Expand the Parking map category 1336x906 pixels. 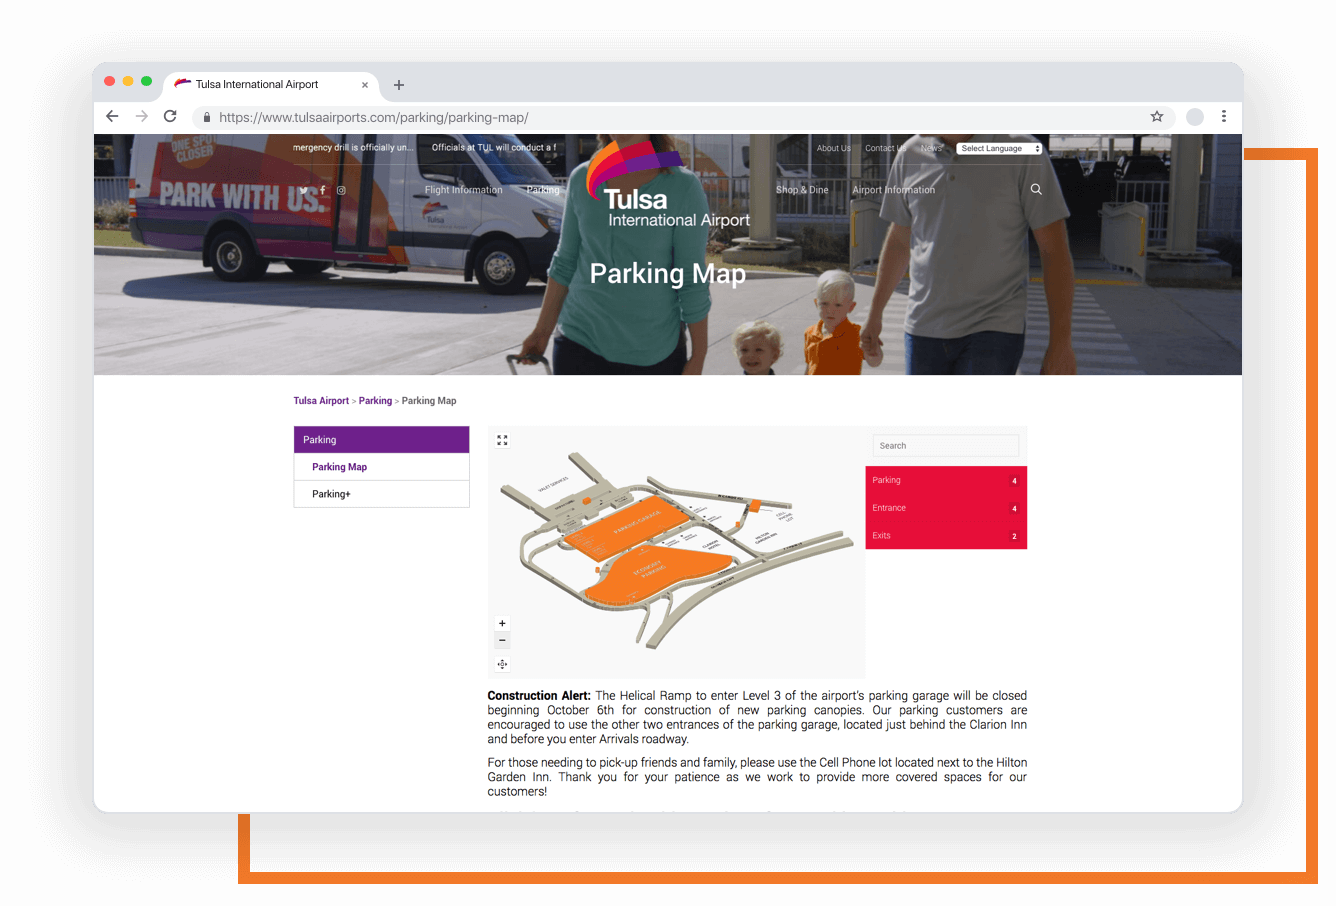(x=946, y=480)
